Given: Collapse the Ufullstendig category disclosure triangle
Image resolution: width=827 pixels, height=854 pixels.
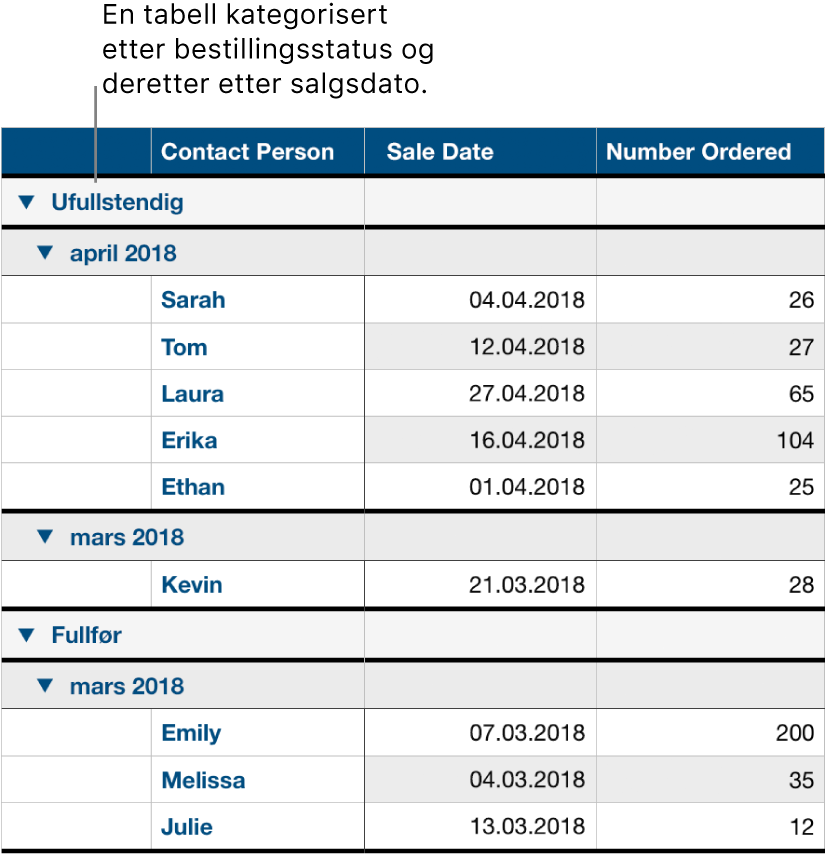Looking at the screenshot, I should coord(27,202).
